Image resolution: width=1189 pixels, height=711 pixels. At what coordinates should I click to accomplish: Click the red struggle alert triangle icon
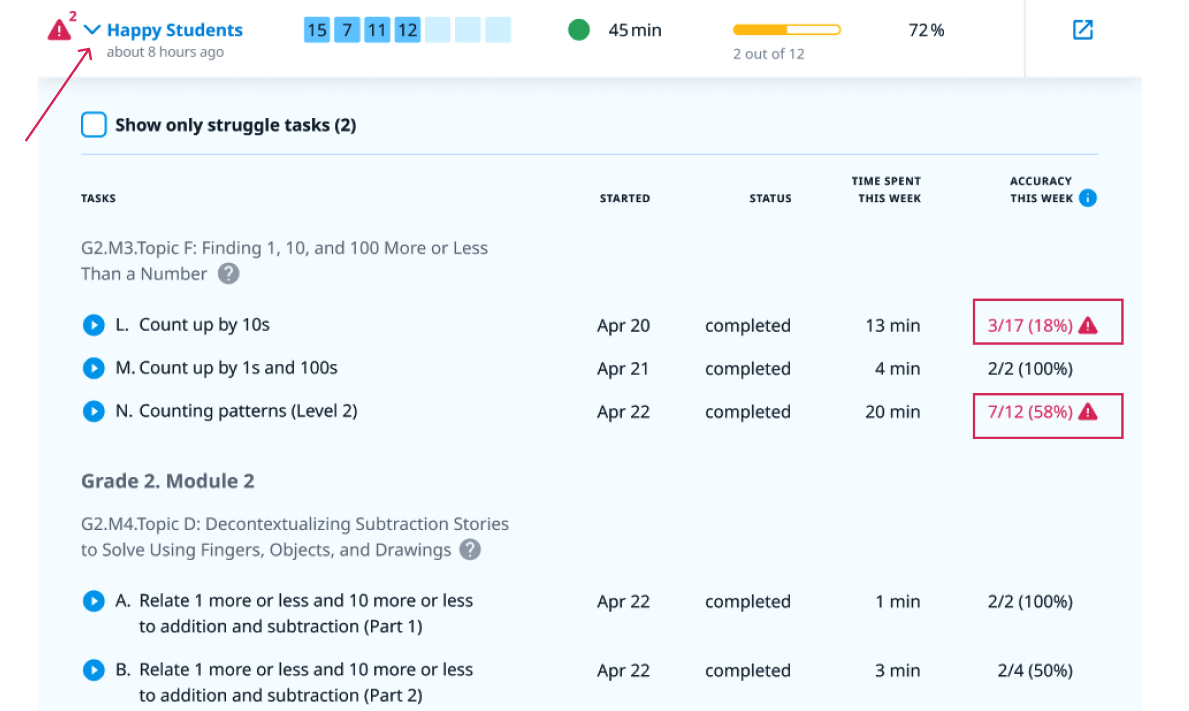(59, 30)
